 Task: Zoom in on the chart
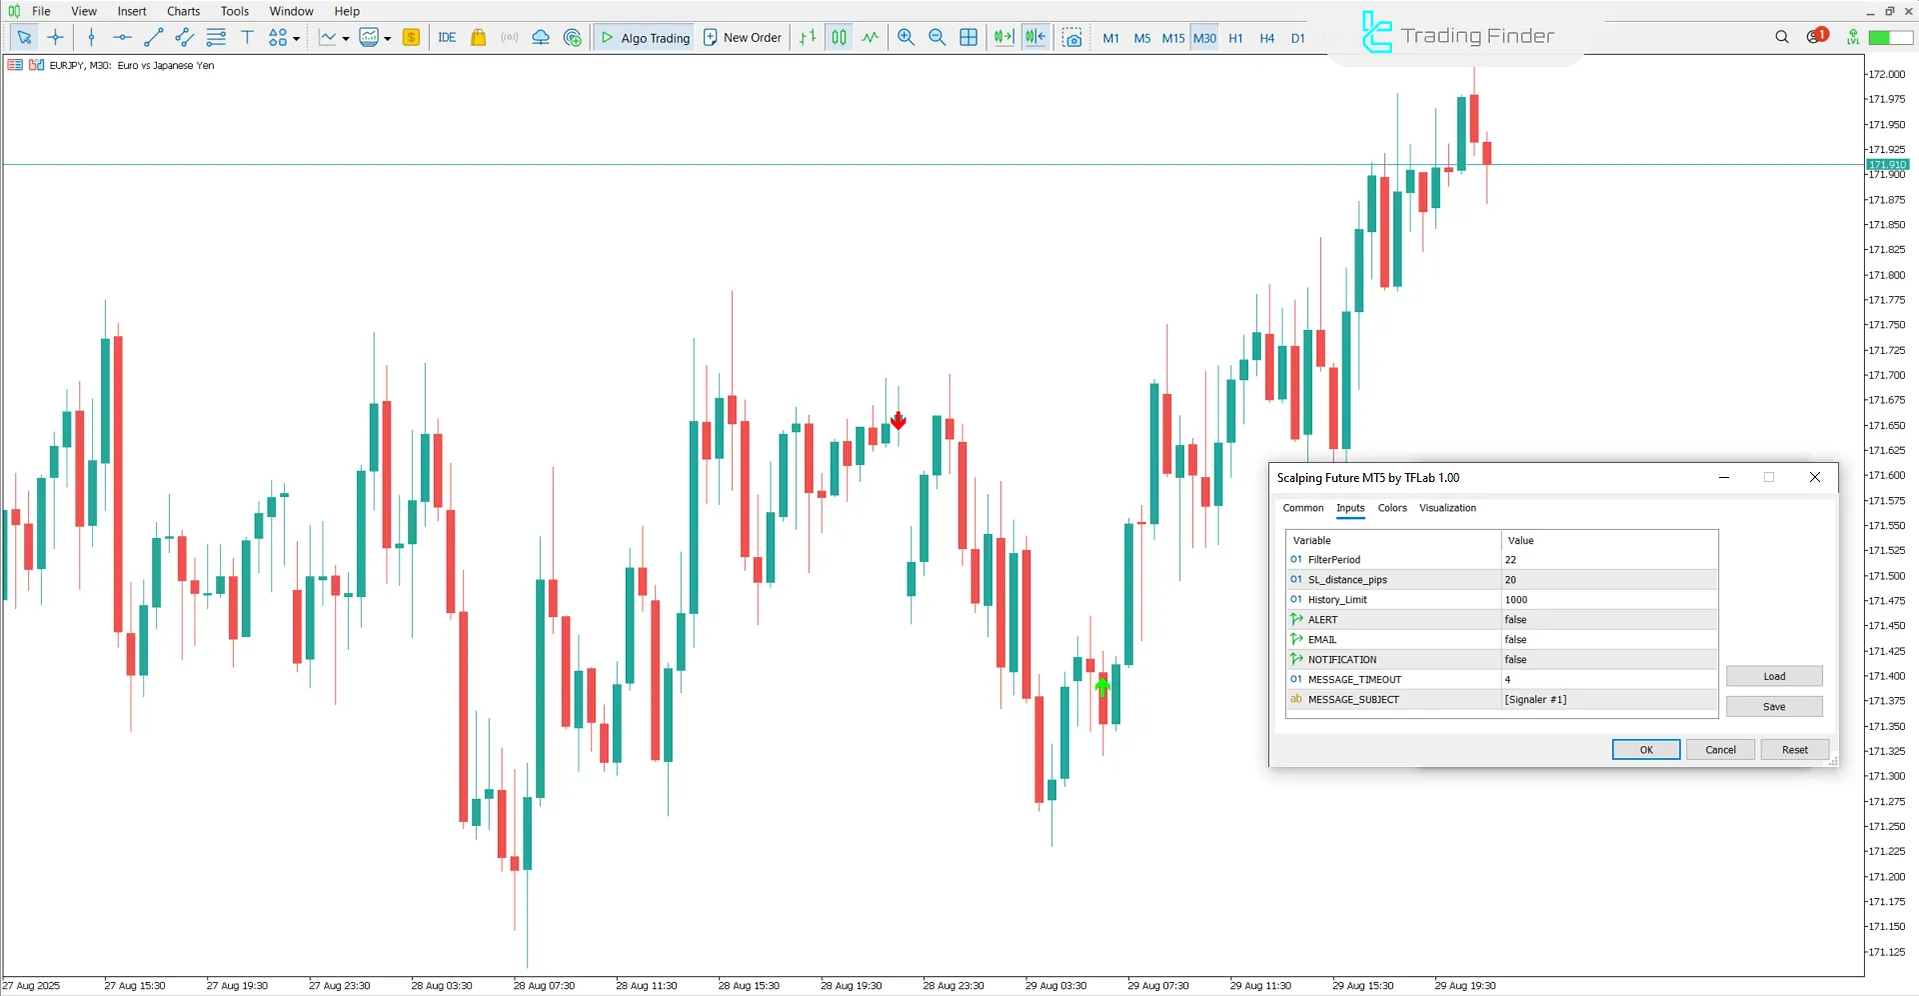tap(905, 37)
